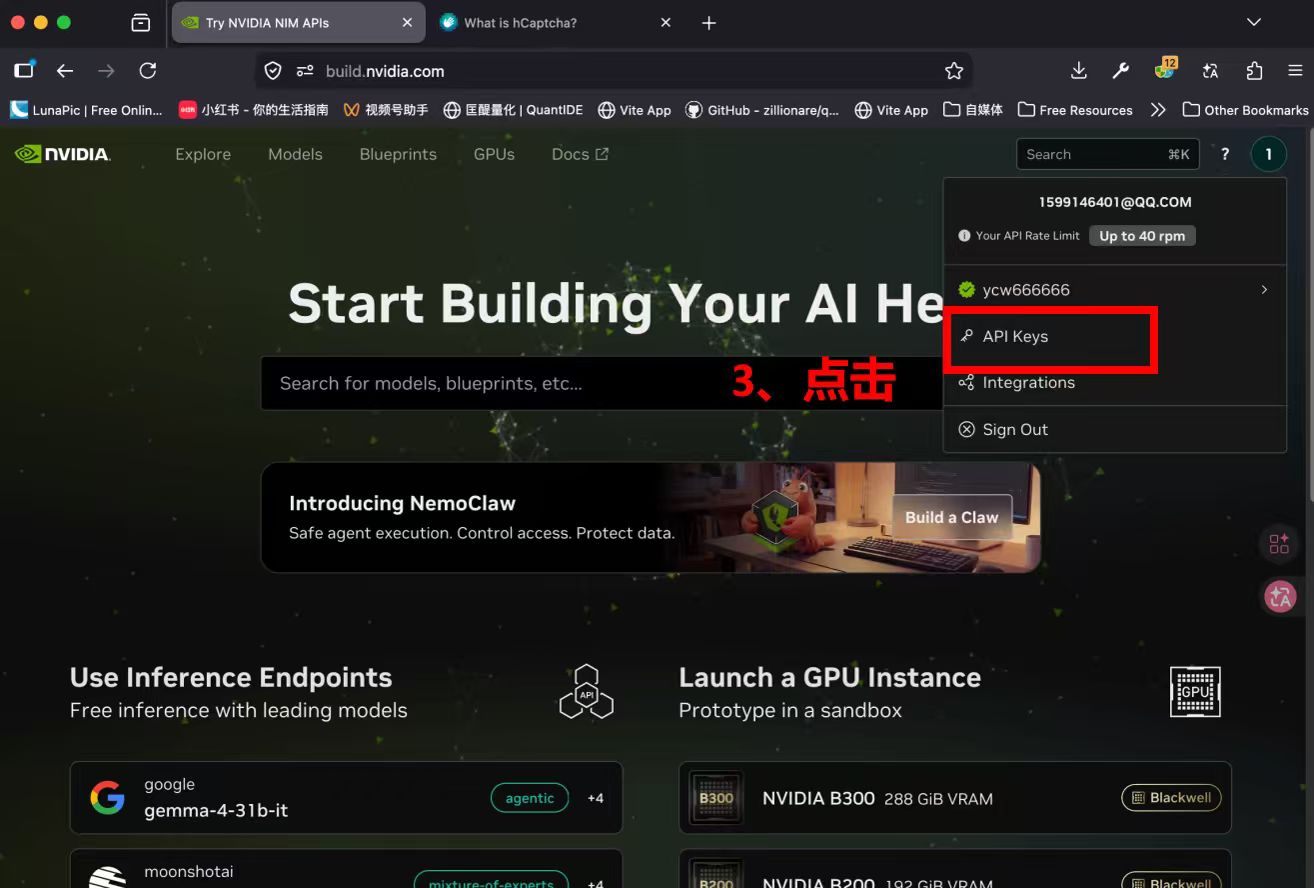Expand the ycw666666 account entry via its chevron

click(x=1263, y=289)
